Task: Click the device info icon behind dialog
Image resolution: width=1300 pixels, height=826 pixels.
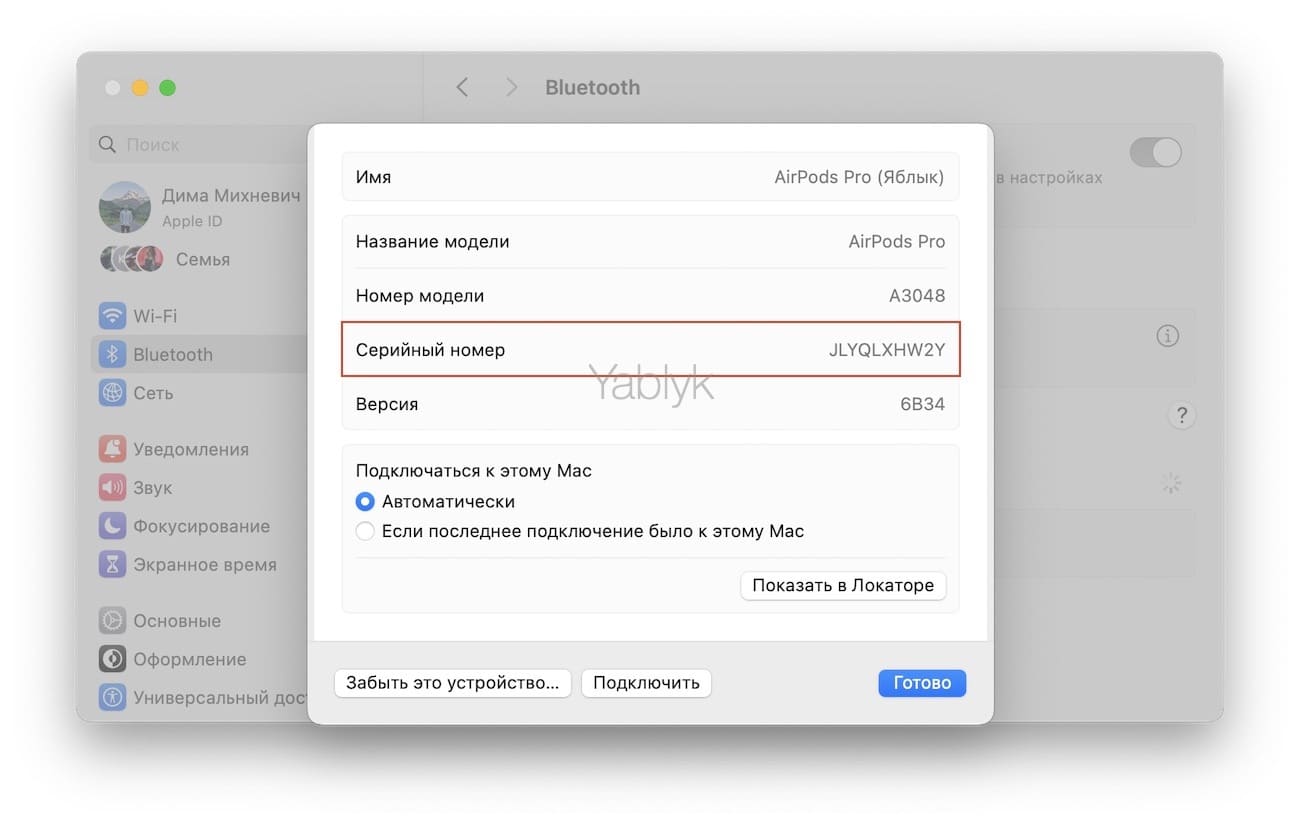Action: [1167, 336]
